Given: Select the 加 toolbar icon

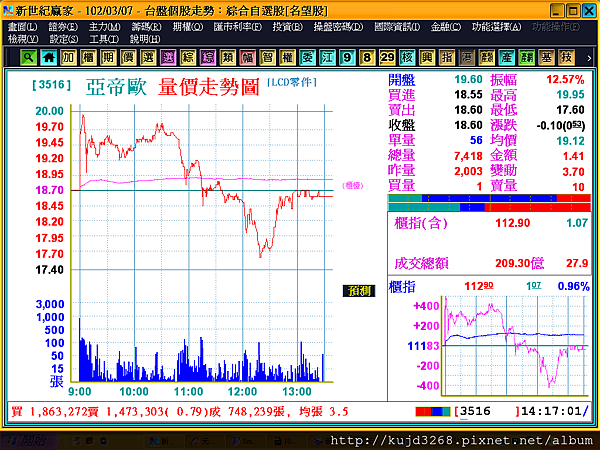Looking at the screenshot, I should (68, 58).
